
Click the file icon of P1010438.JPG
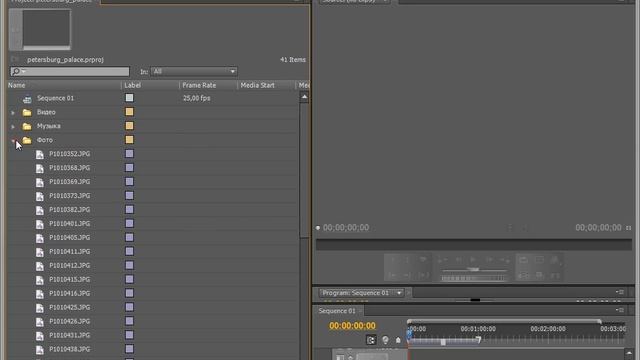40,350
